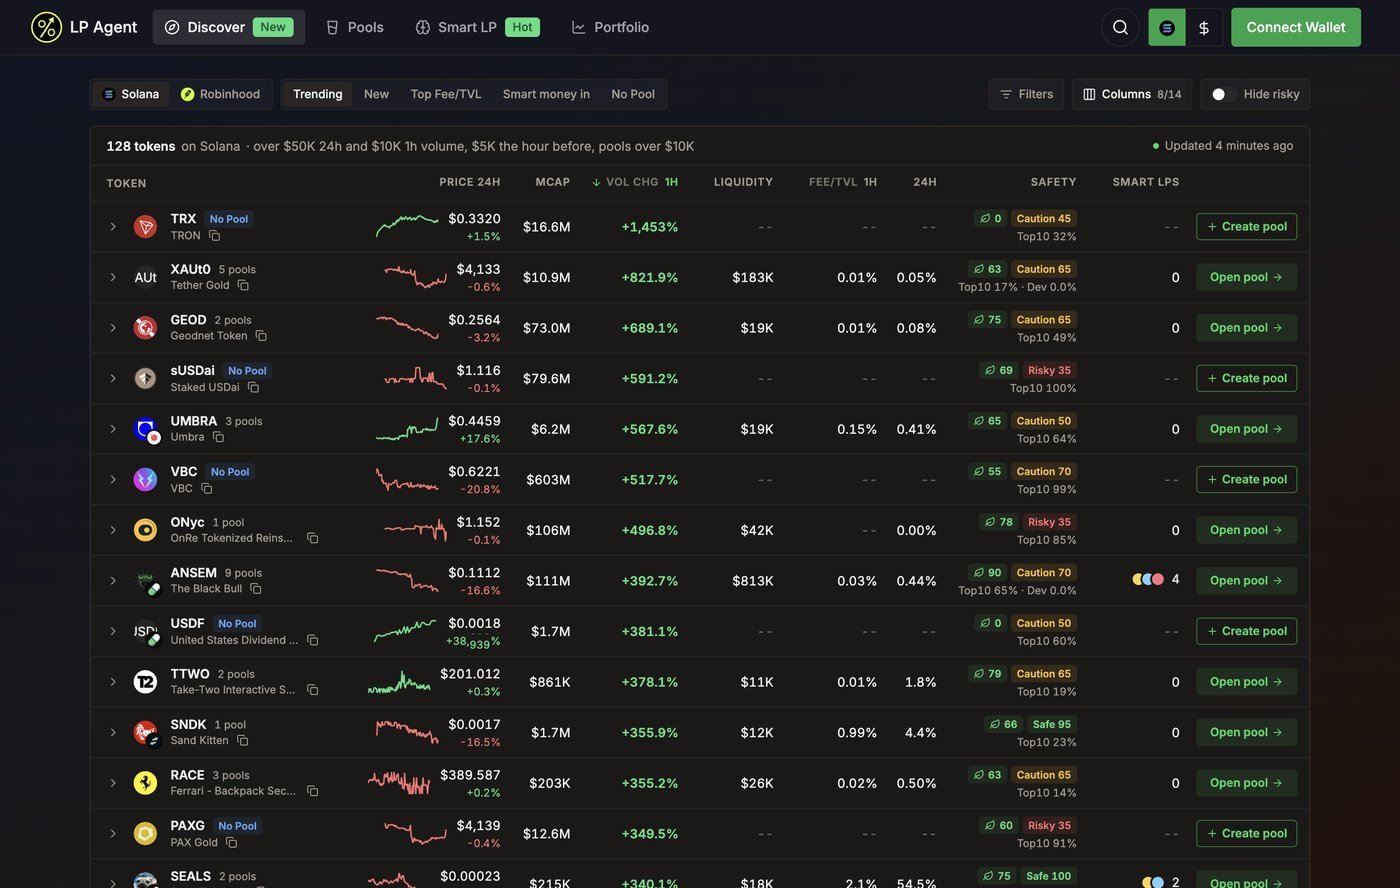
Task: Select the Smart money in tab
Action: click(546, 94)
